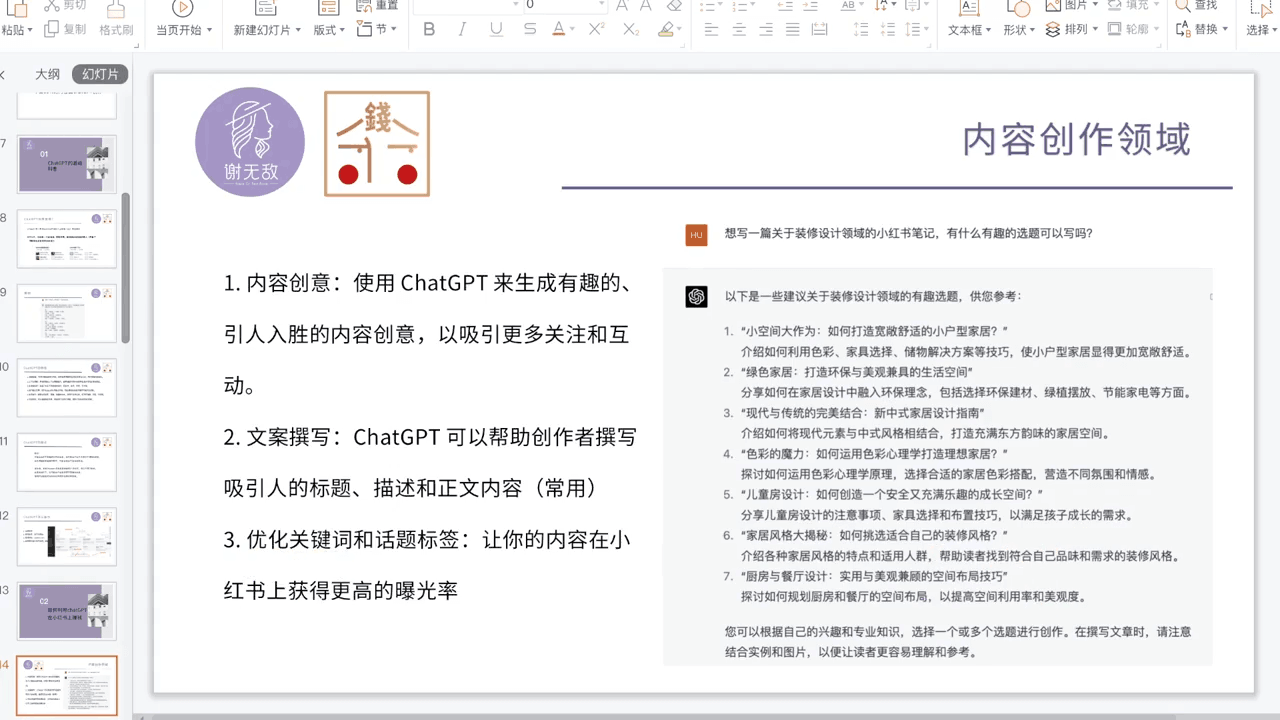
Task: Select slide 13 thumbnail
Action: [67, 611]
